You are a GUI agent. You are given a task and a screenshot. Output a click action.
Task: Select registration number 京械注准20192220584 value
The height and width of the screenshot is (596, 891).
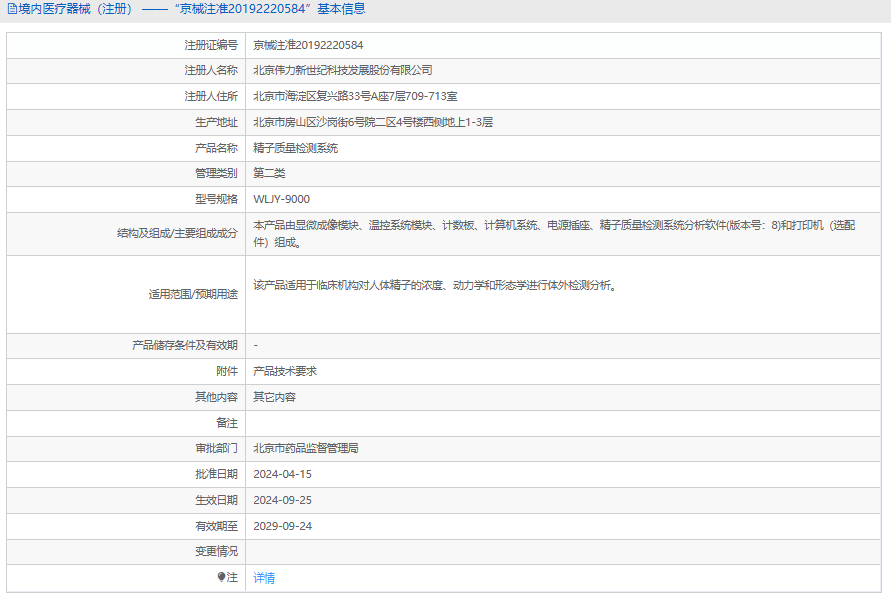pyautogui.click(x=308, y=45)
